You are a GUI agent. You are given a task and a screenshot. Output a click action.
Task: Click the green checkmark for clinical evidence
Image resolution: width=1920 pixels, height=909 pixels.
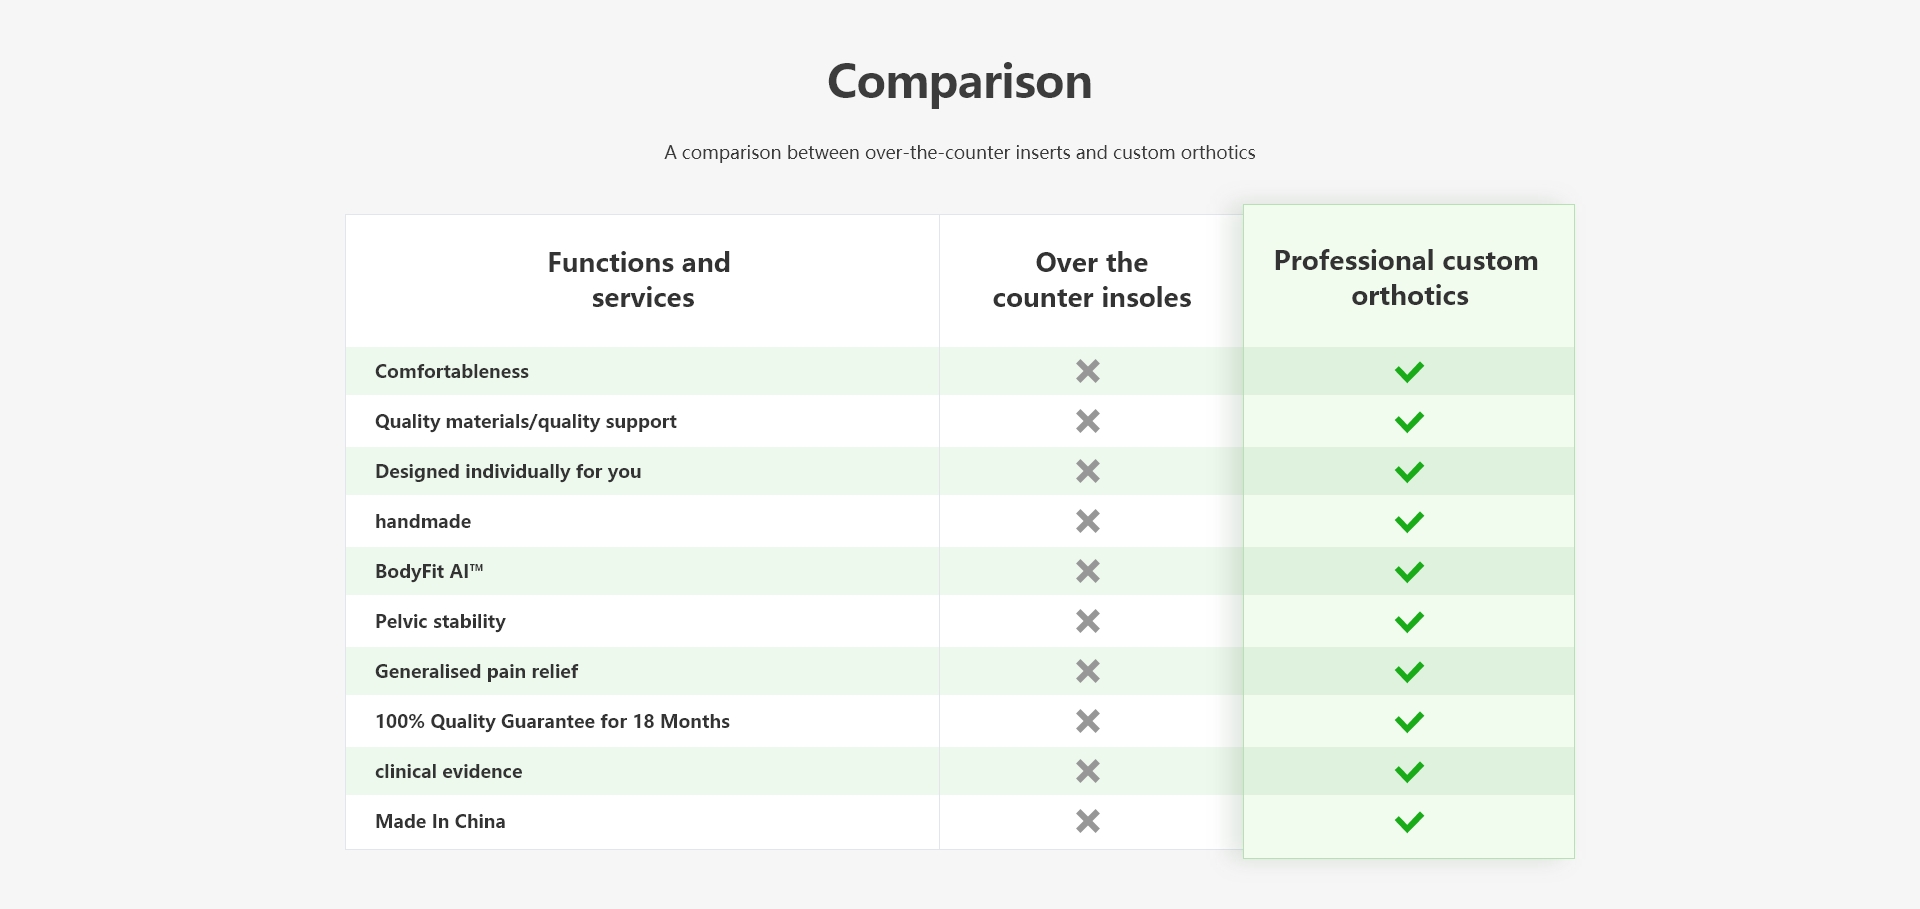[1409, 772]
